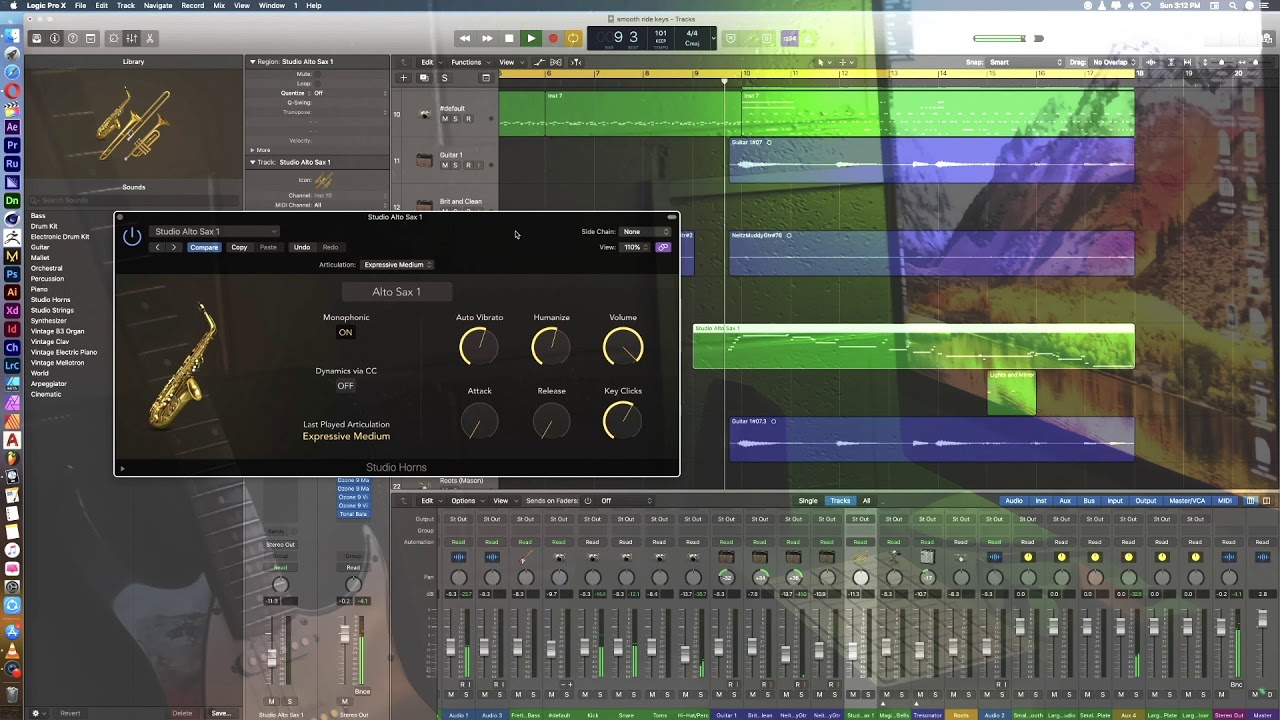This screenshot has height=720, width=1280.
Task: Solo the Guitar 1 track in header
Action: (456, 165)
